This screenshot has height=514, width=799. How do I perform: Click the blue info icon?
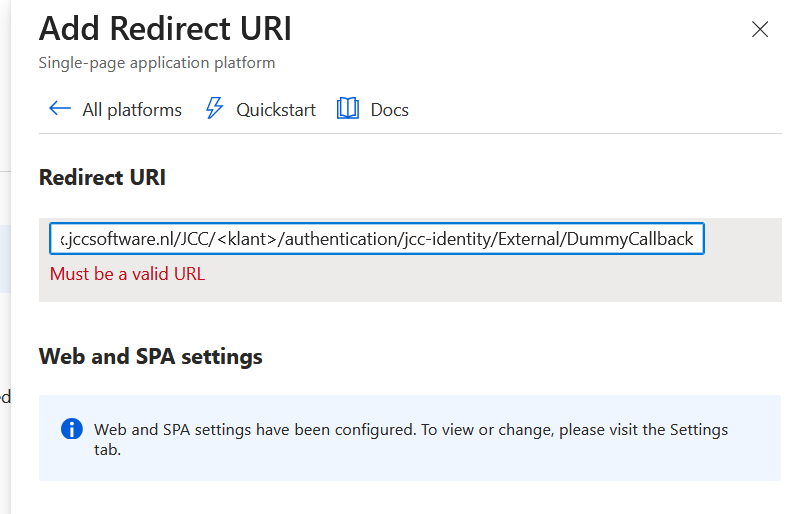[x=71, y=429]
